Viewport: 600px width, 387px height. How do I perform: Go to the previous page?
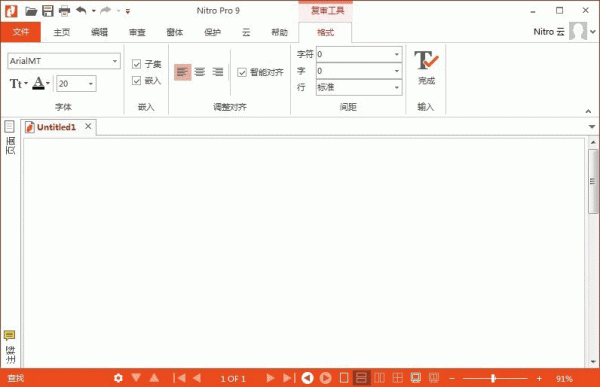click(x=197, y=378)
